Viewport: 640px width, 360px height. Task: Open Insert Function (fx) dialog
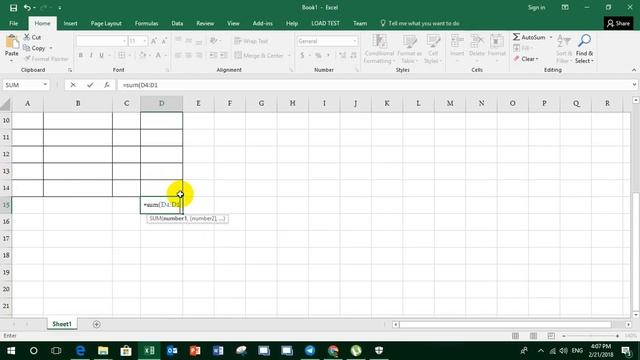pos(107,85)
